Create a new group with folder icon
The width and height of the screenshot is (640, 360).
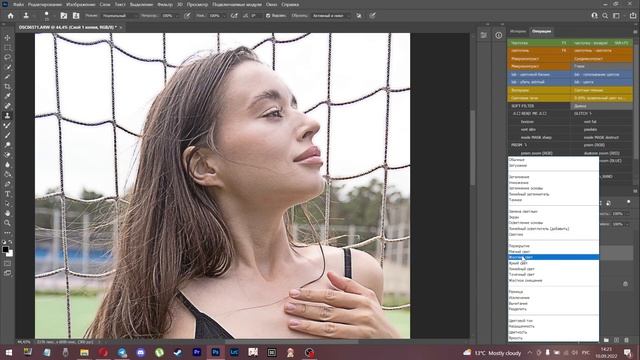pos(606,340)
